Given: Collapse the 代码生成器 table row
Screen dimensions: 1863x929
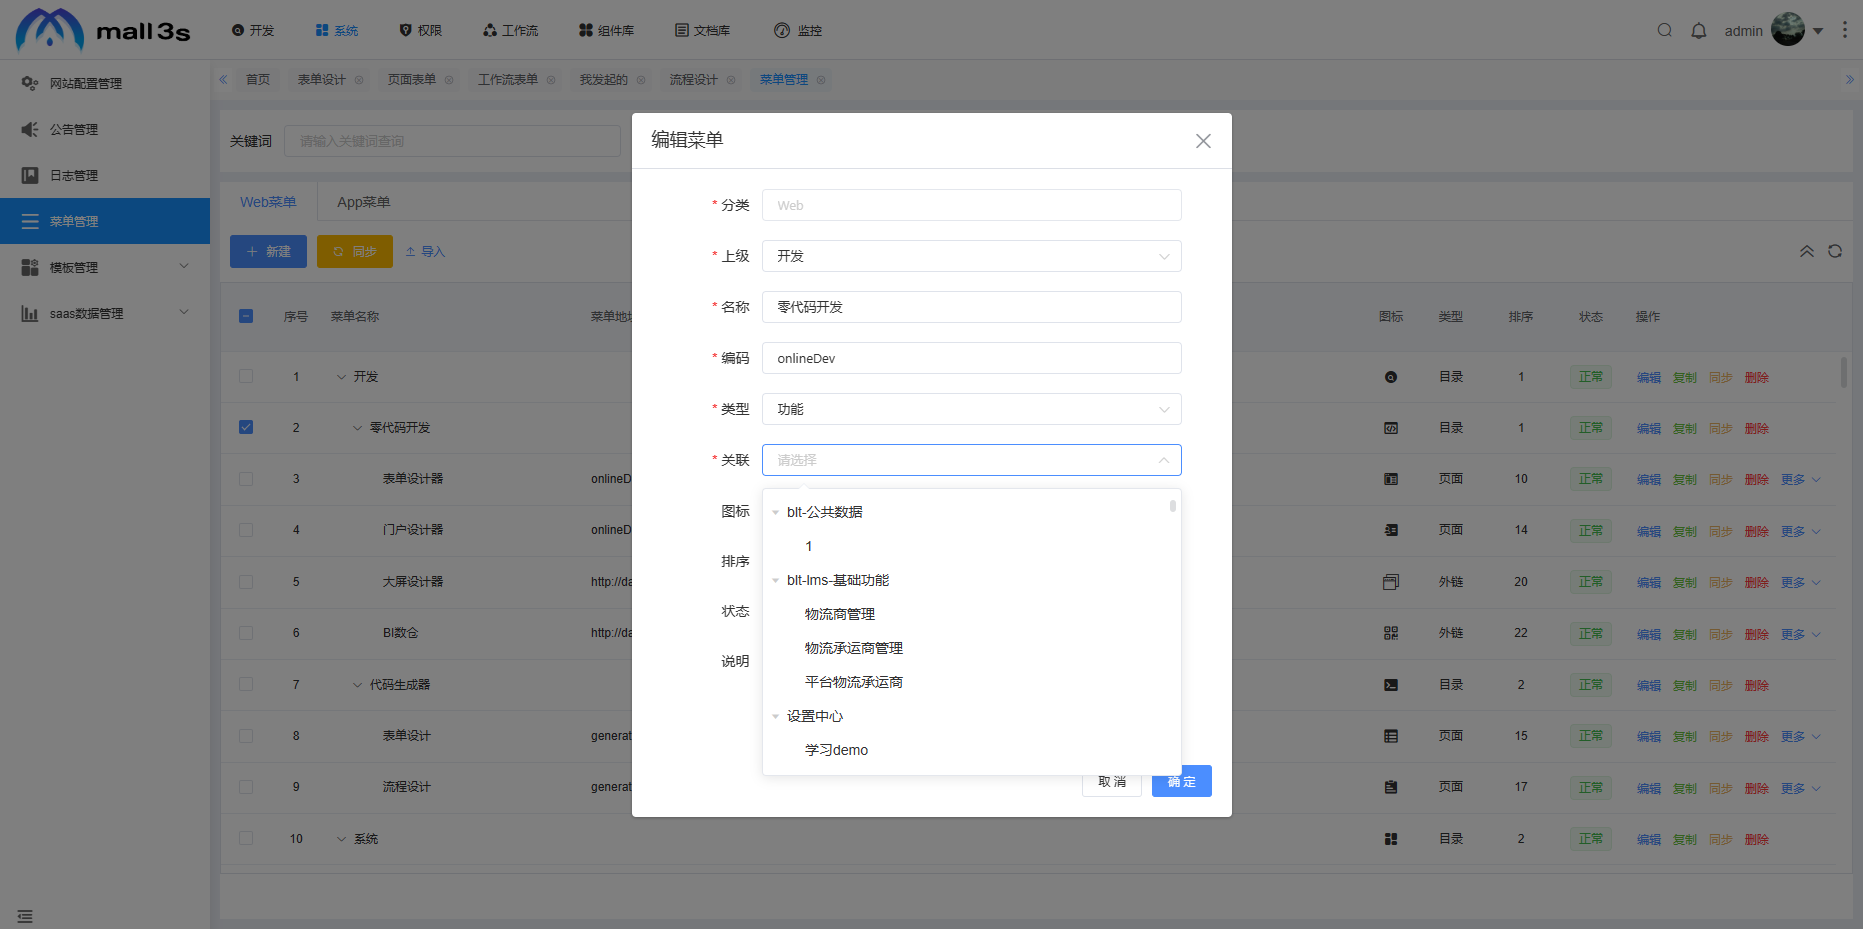Looking at the screenshot, I should point(358,685).
